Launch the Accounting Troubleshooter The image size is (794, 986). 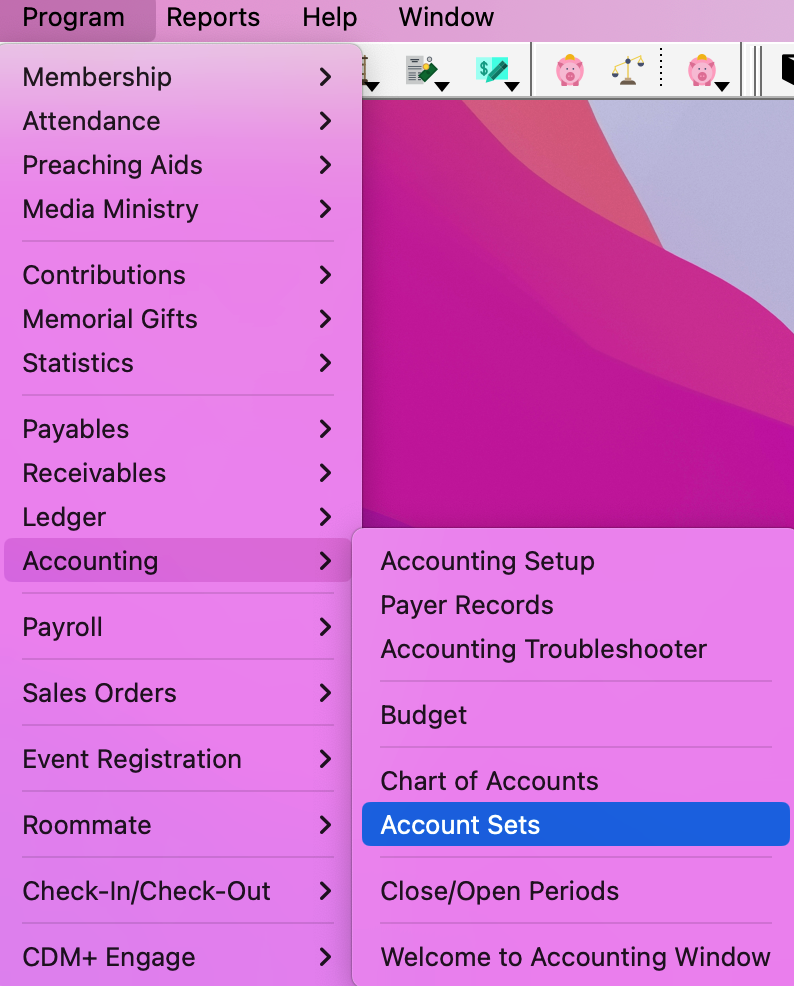[544, 649]
